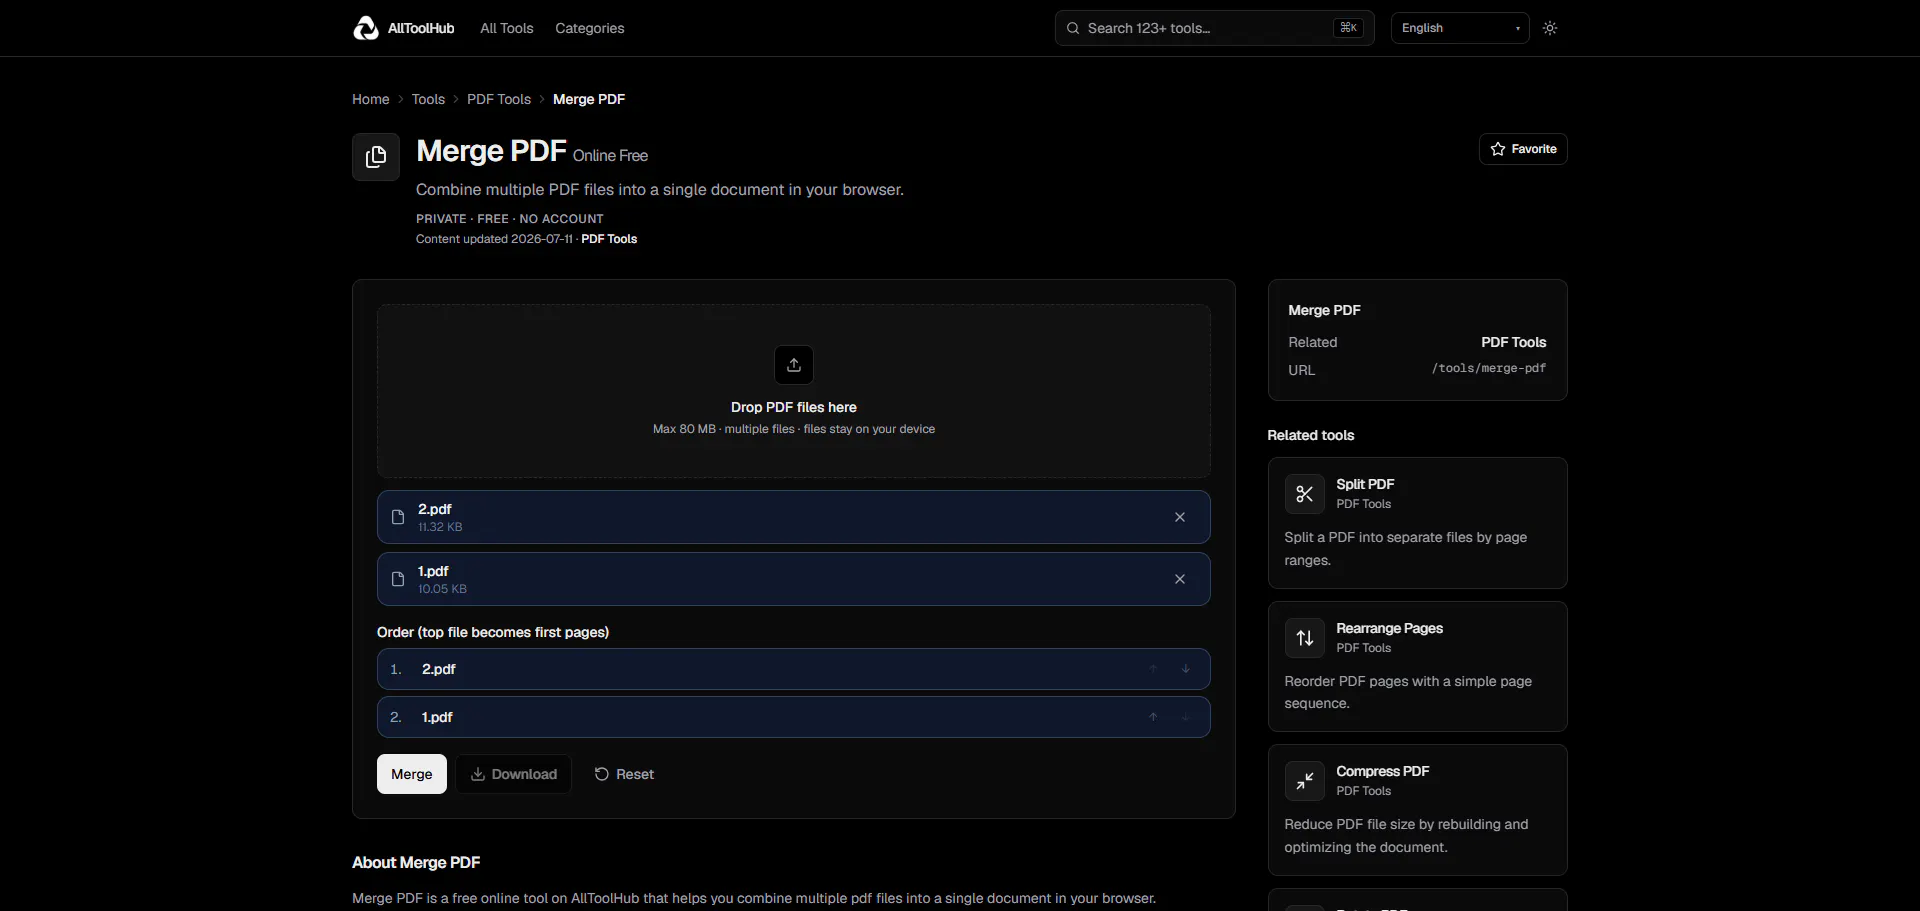Open the Rearrange Pages related tool card
The width and height of the screenshot is (1920, 911).
pyautogui.click(x=1418, y=667)
